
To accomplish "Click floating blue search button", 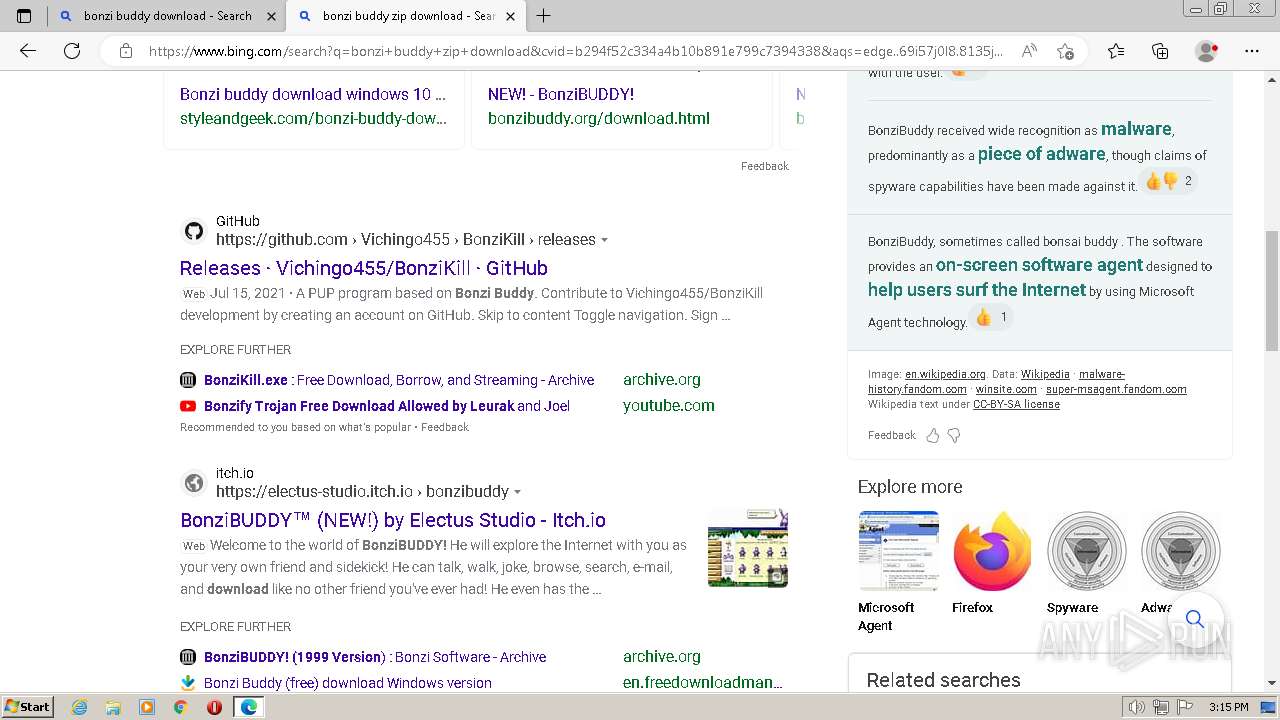I will 1195,619.
